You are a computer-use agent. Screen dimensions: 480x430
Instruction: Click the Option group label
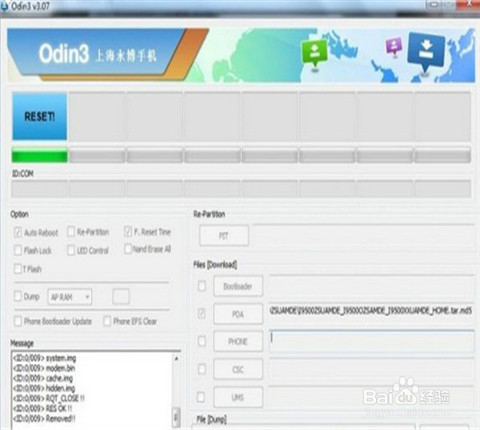click(x=19, y=214)
